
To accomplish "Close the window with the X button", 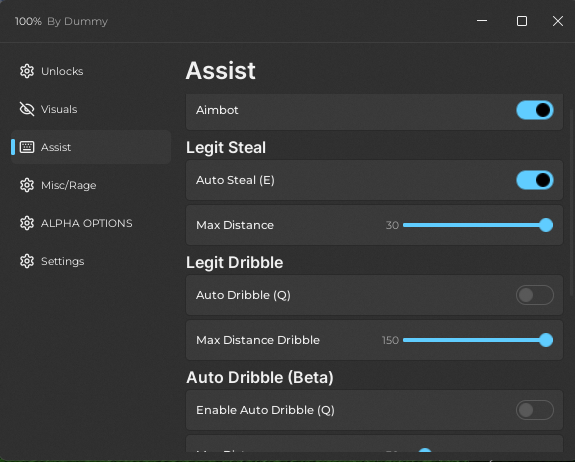I will [558, 21].
